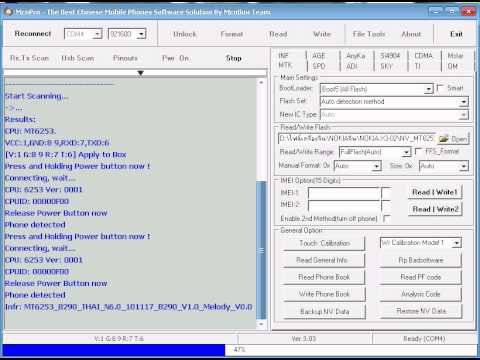The height and width of the screenshot is (360, 480).
Task: Click the Rp Badsoftware button
Action: coord(421,260)
